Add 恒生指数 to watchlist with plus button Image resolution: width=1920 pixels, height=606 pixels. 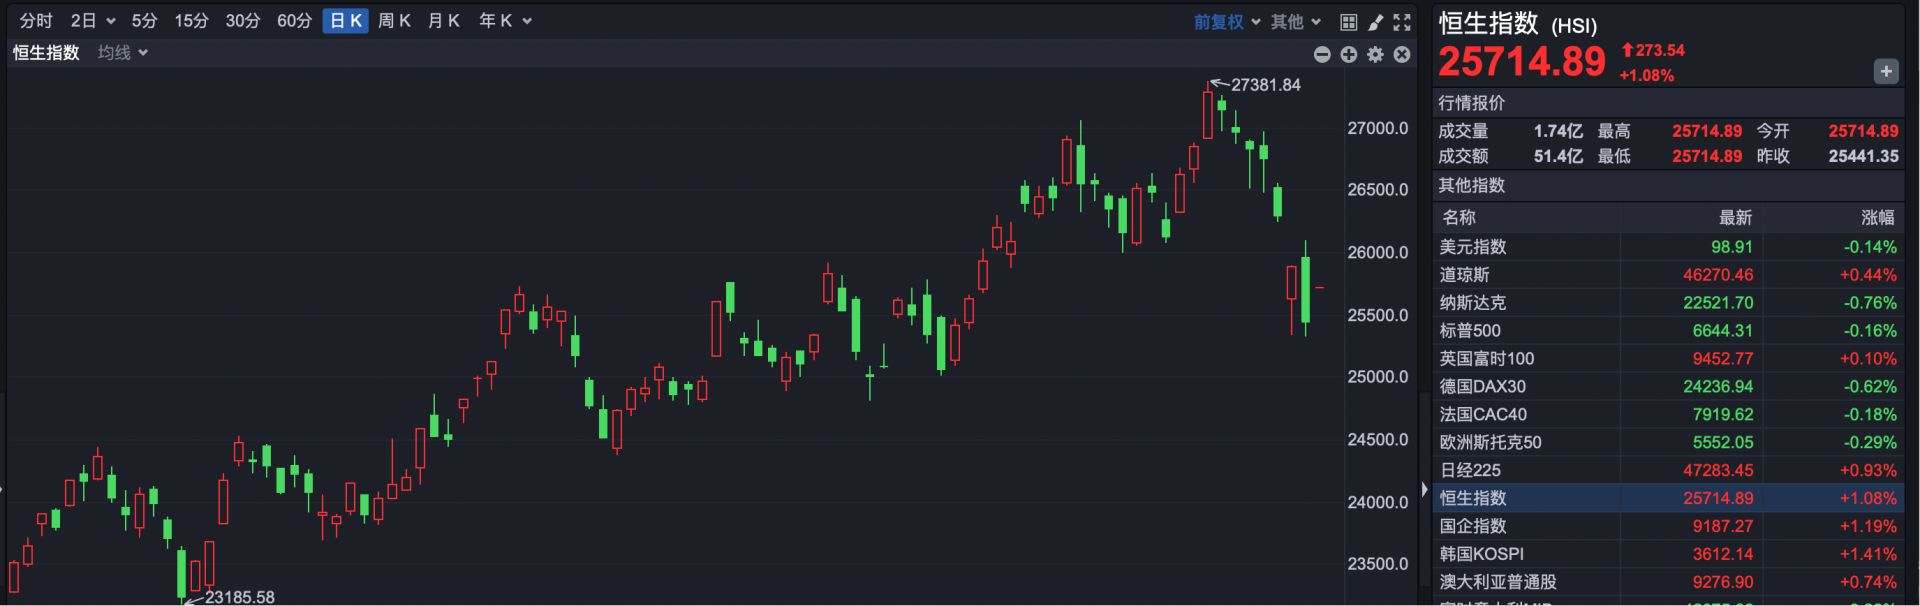(1885, 72)
